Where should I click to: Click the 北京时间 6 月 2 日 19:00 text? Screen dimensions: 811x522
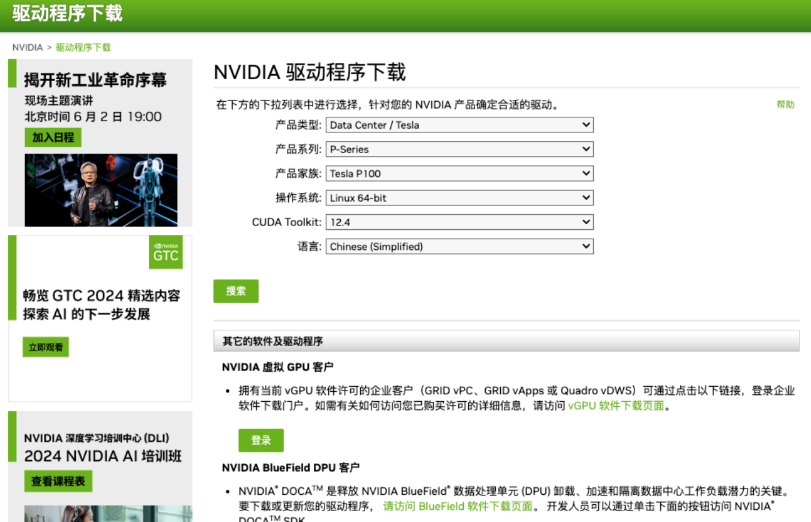coord(93,117)
